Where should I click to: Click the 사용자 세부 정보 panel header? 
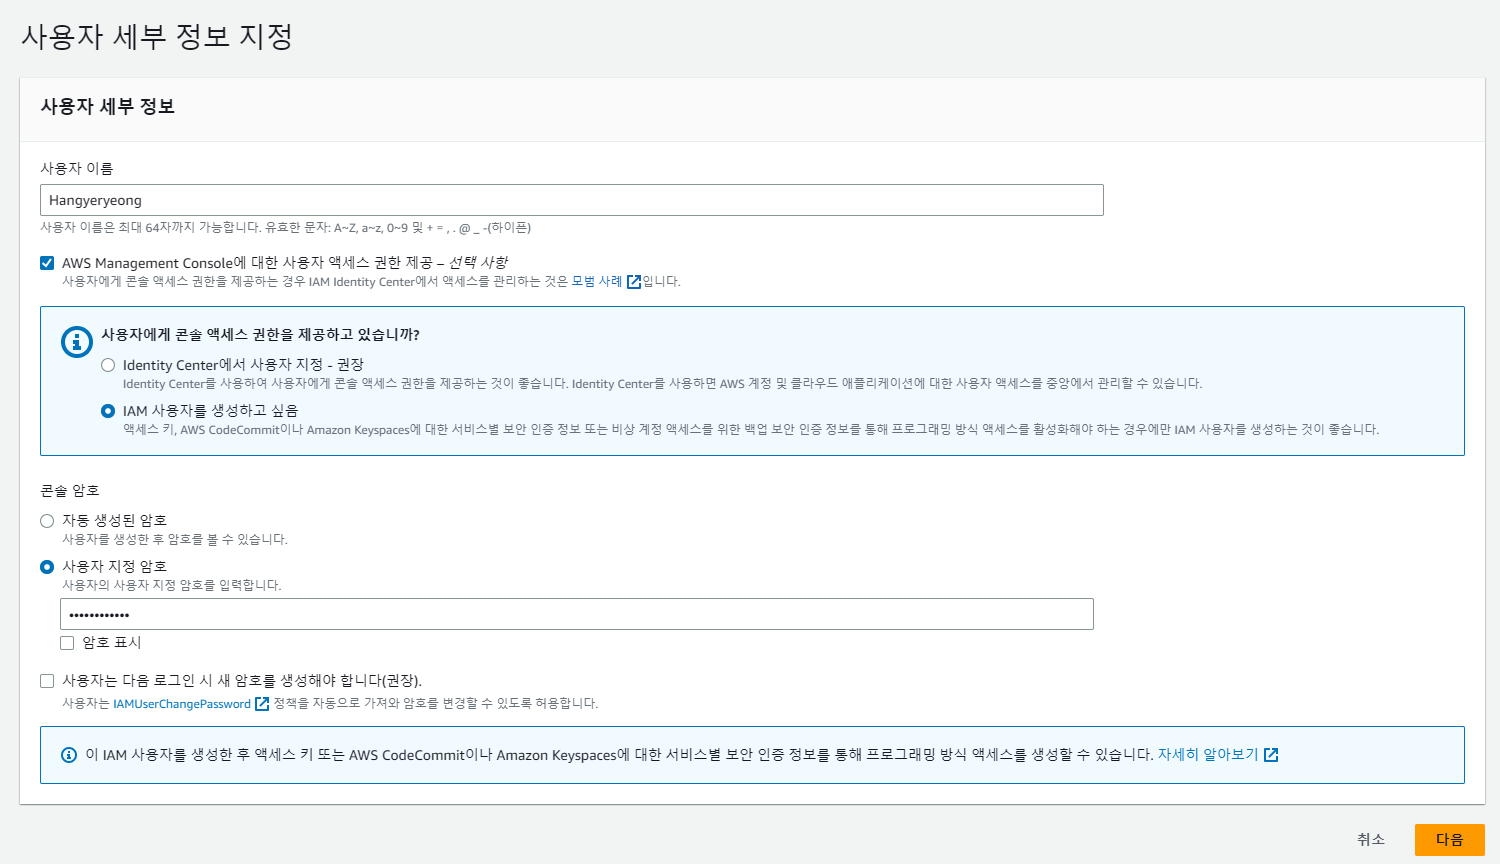(x=108, y=107)
